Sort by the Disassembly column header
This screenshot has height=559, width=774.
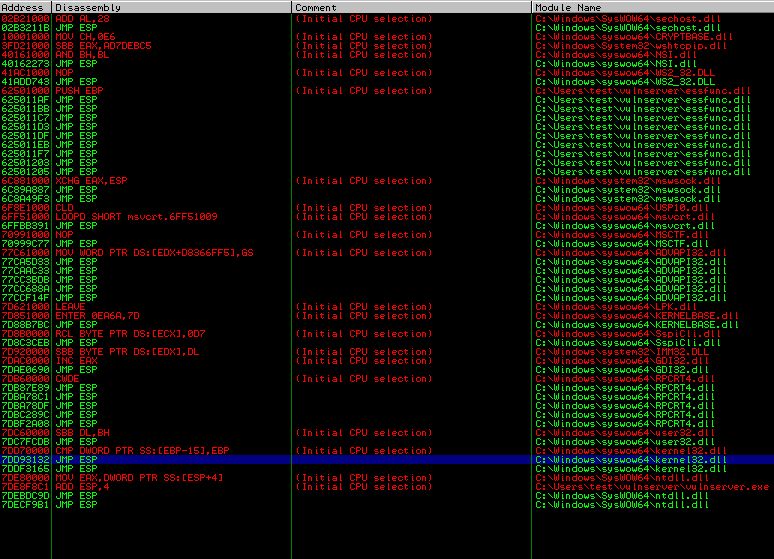click(171, 7)
